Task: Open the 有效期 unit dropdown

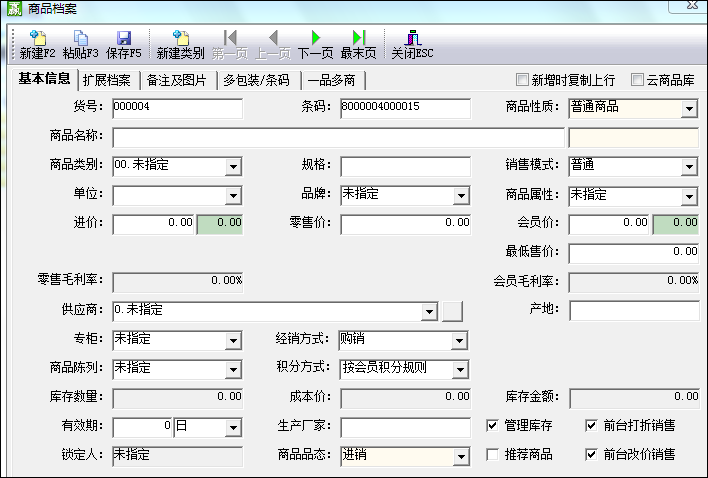Action: (x=233, y=427)
